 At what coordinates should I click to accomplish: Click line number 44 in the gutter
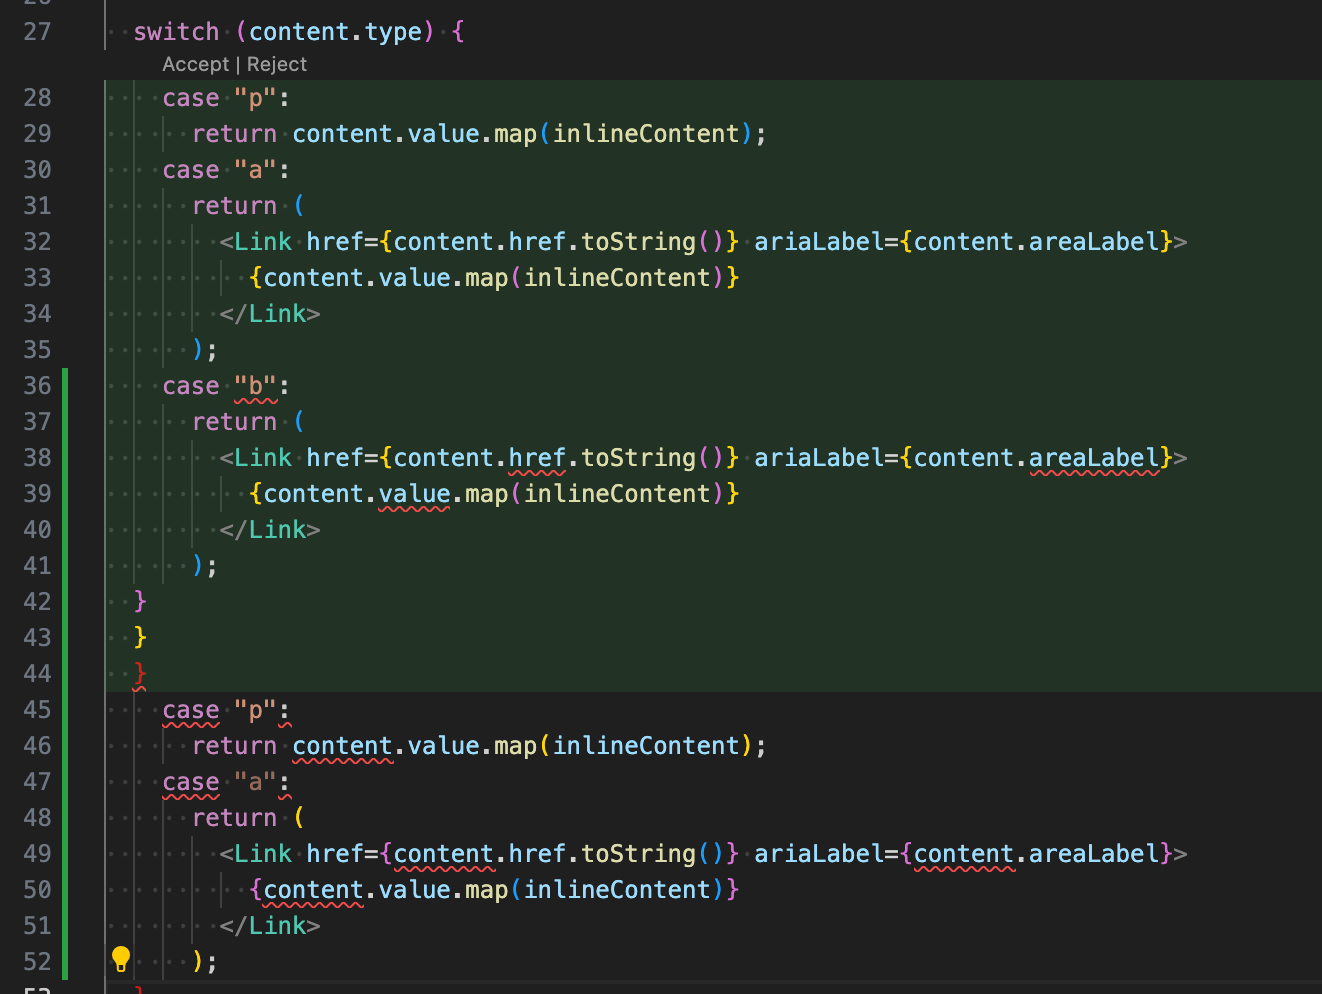(x=37, y=674)
